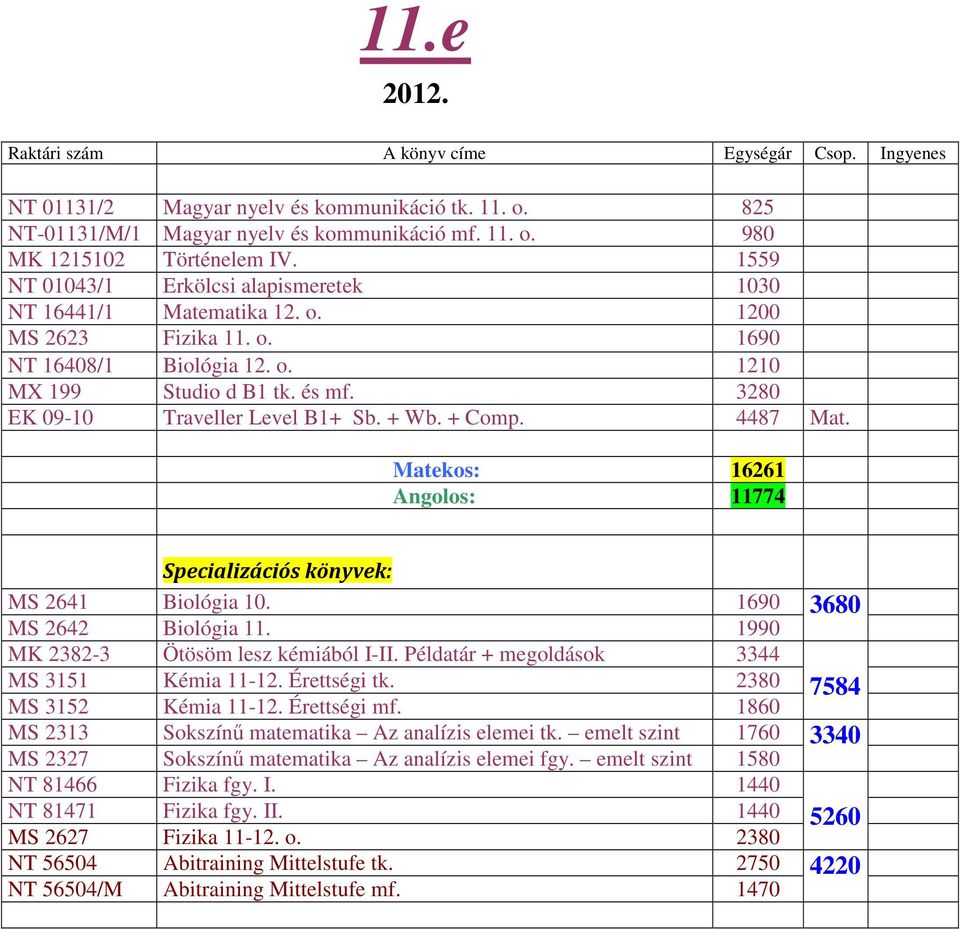Click the 'Fizika fgy. I.' title
960x929 pixels.
tap(219, 785)
